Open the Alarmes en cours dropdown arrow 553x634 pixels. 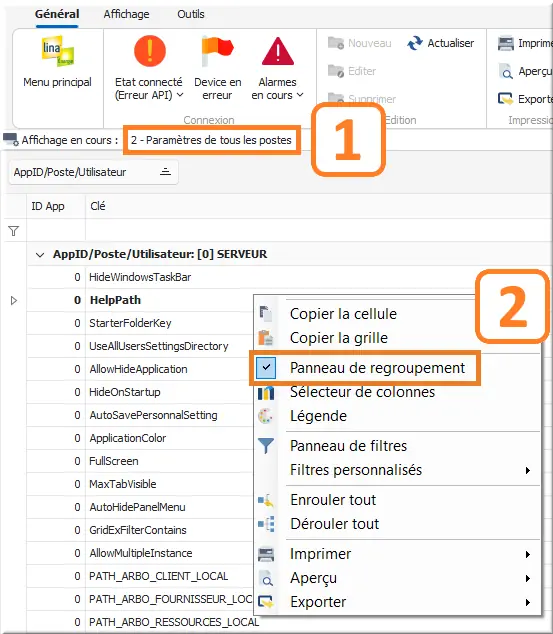300,95
